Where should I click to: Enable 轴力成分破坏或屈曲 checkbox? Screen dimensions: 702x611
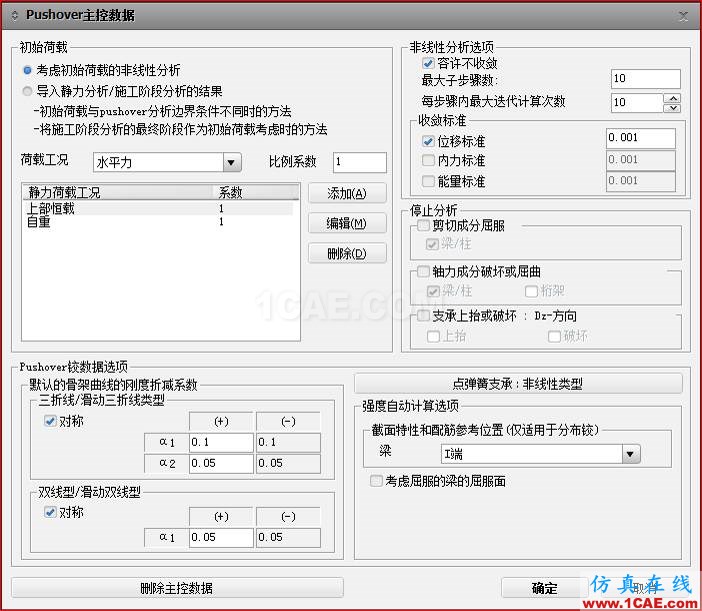click(423, 272)
